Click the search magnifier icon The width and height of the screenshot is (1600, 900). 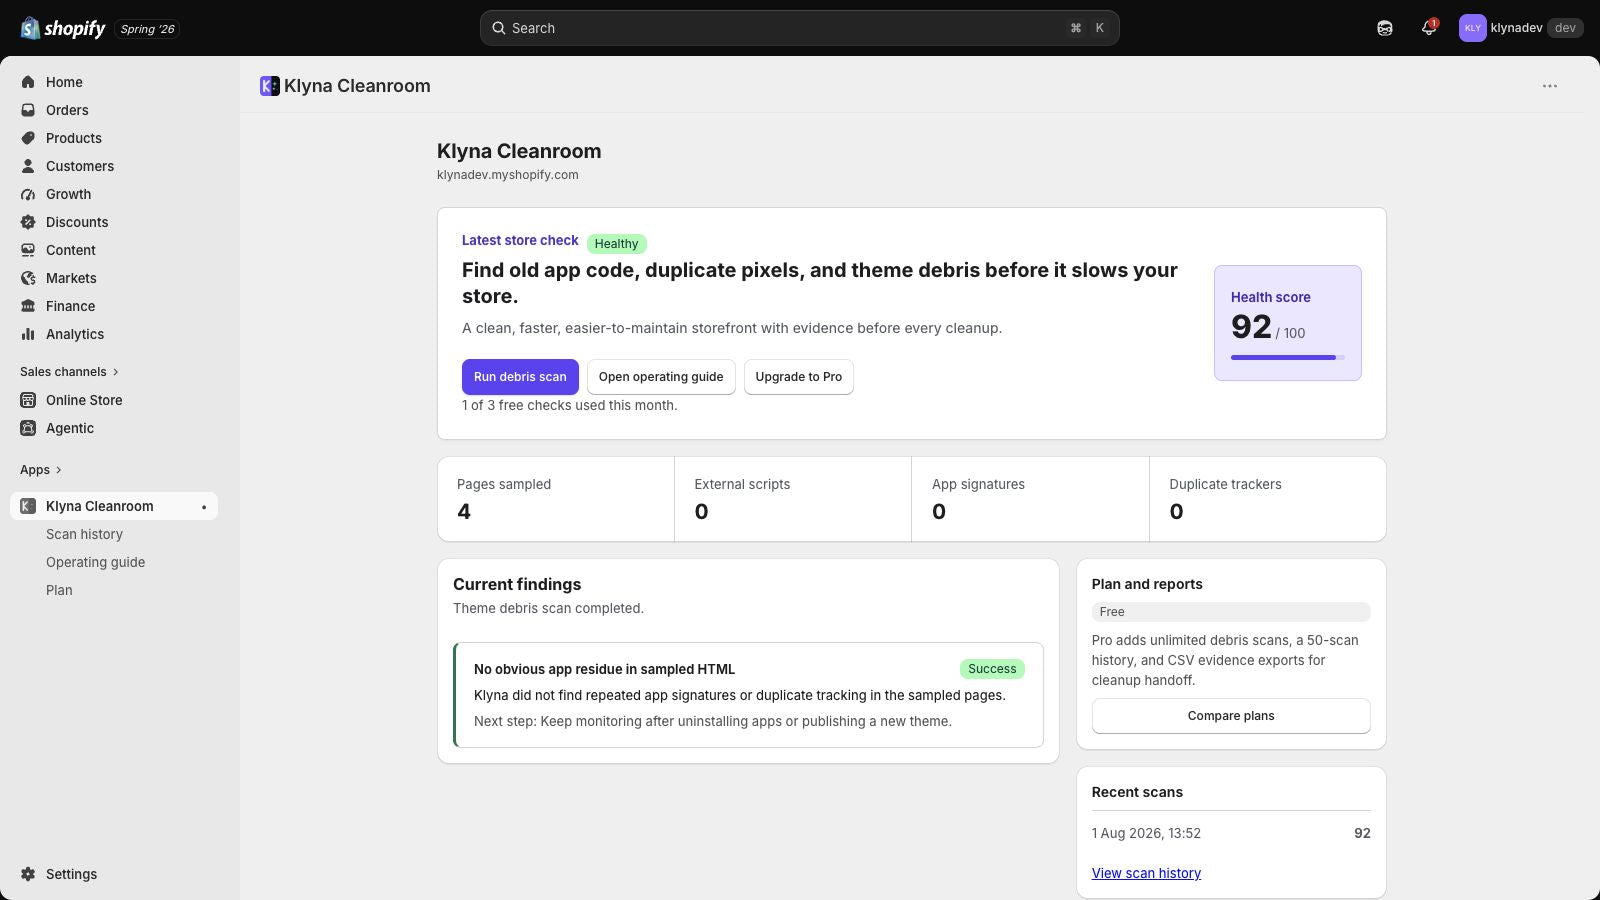click(498, 28)
